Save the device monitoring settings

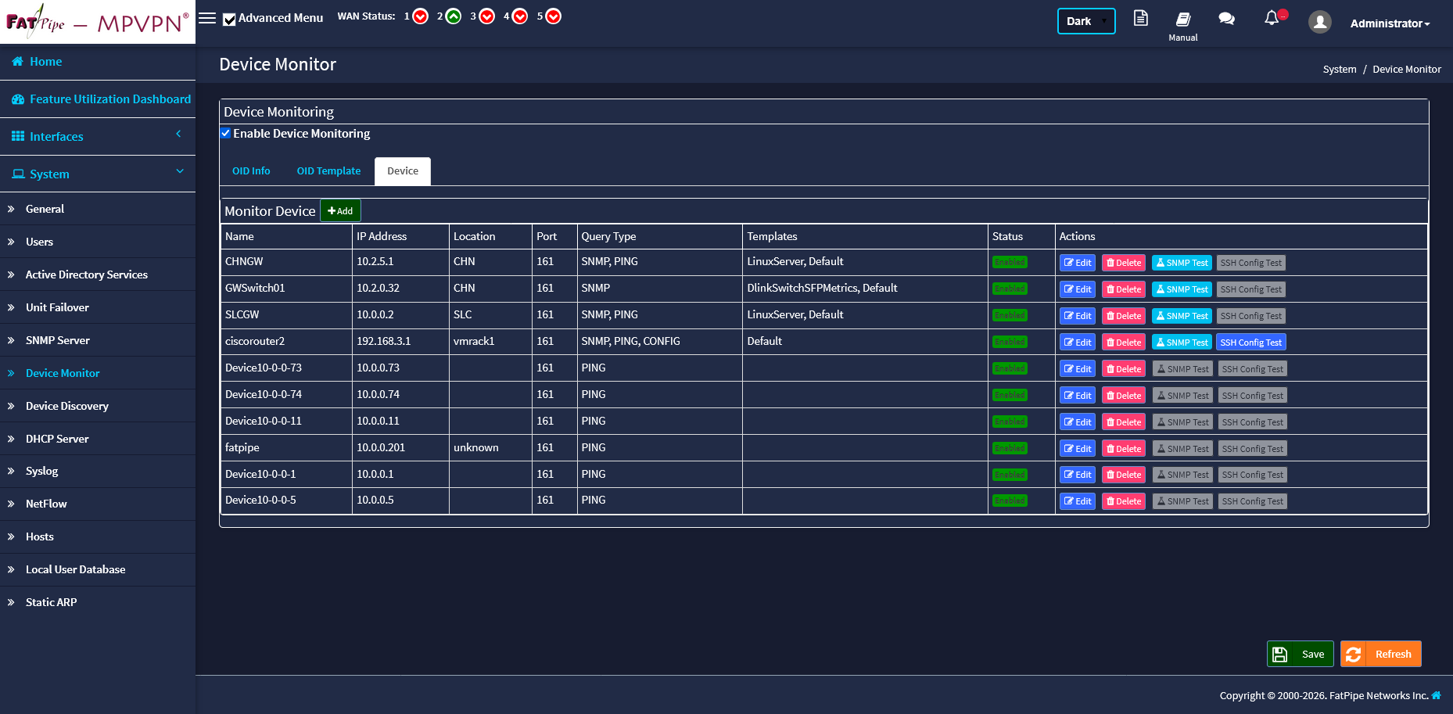click(x=1300, y=654)
